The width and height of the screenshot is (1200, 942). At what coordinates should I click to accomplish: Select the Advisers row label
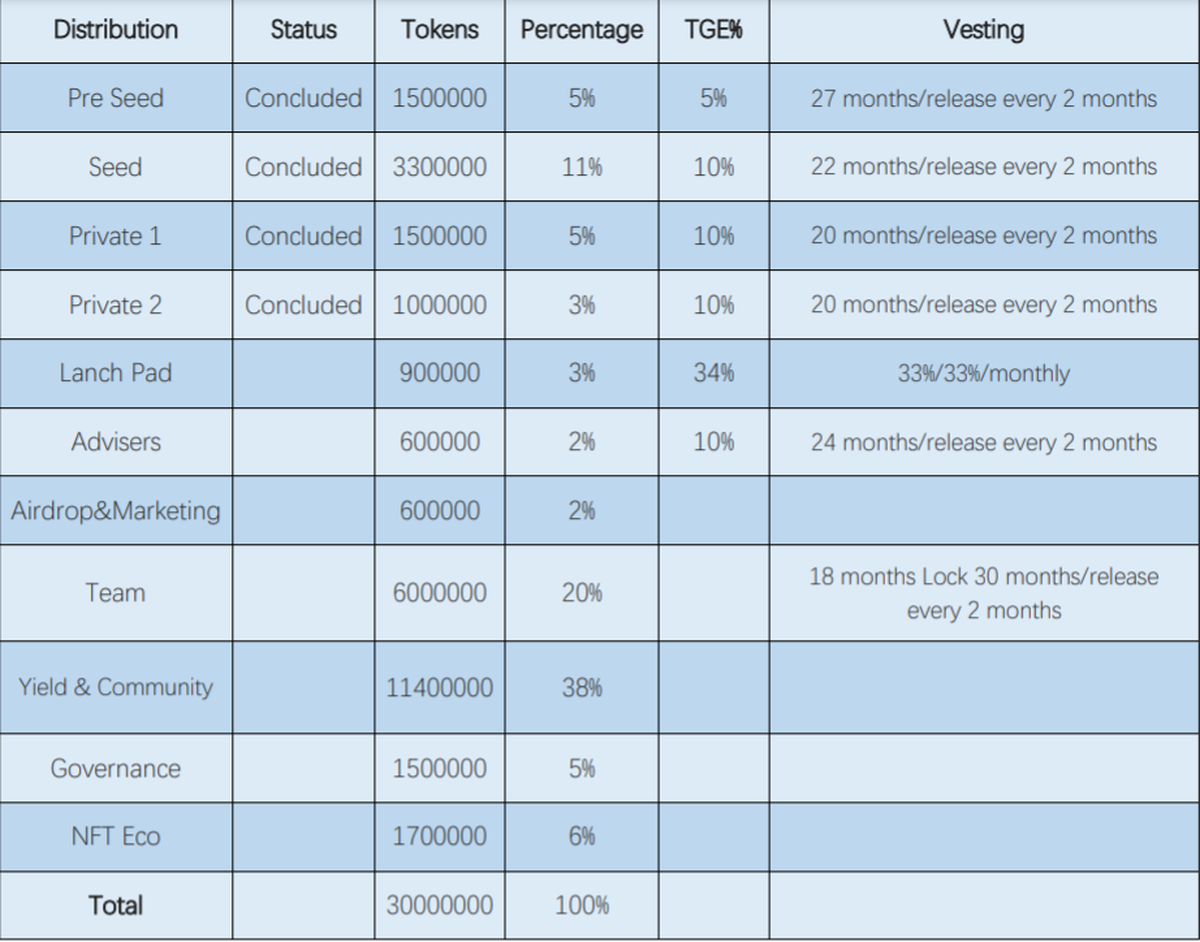tap(116, 442)
